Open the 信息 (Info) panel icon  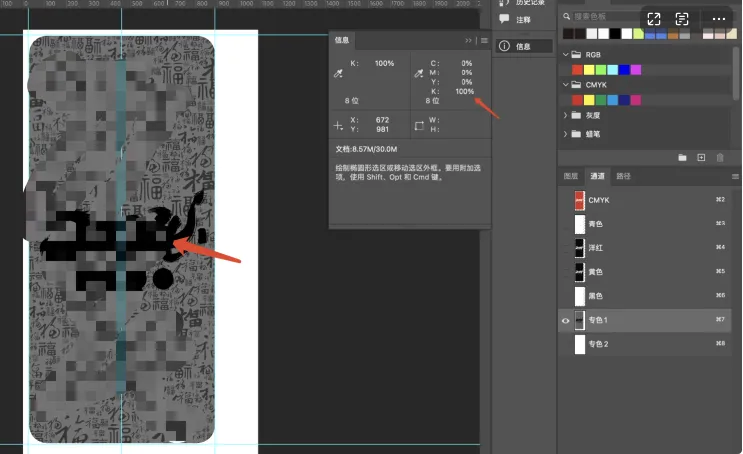click(505, 46)
